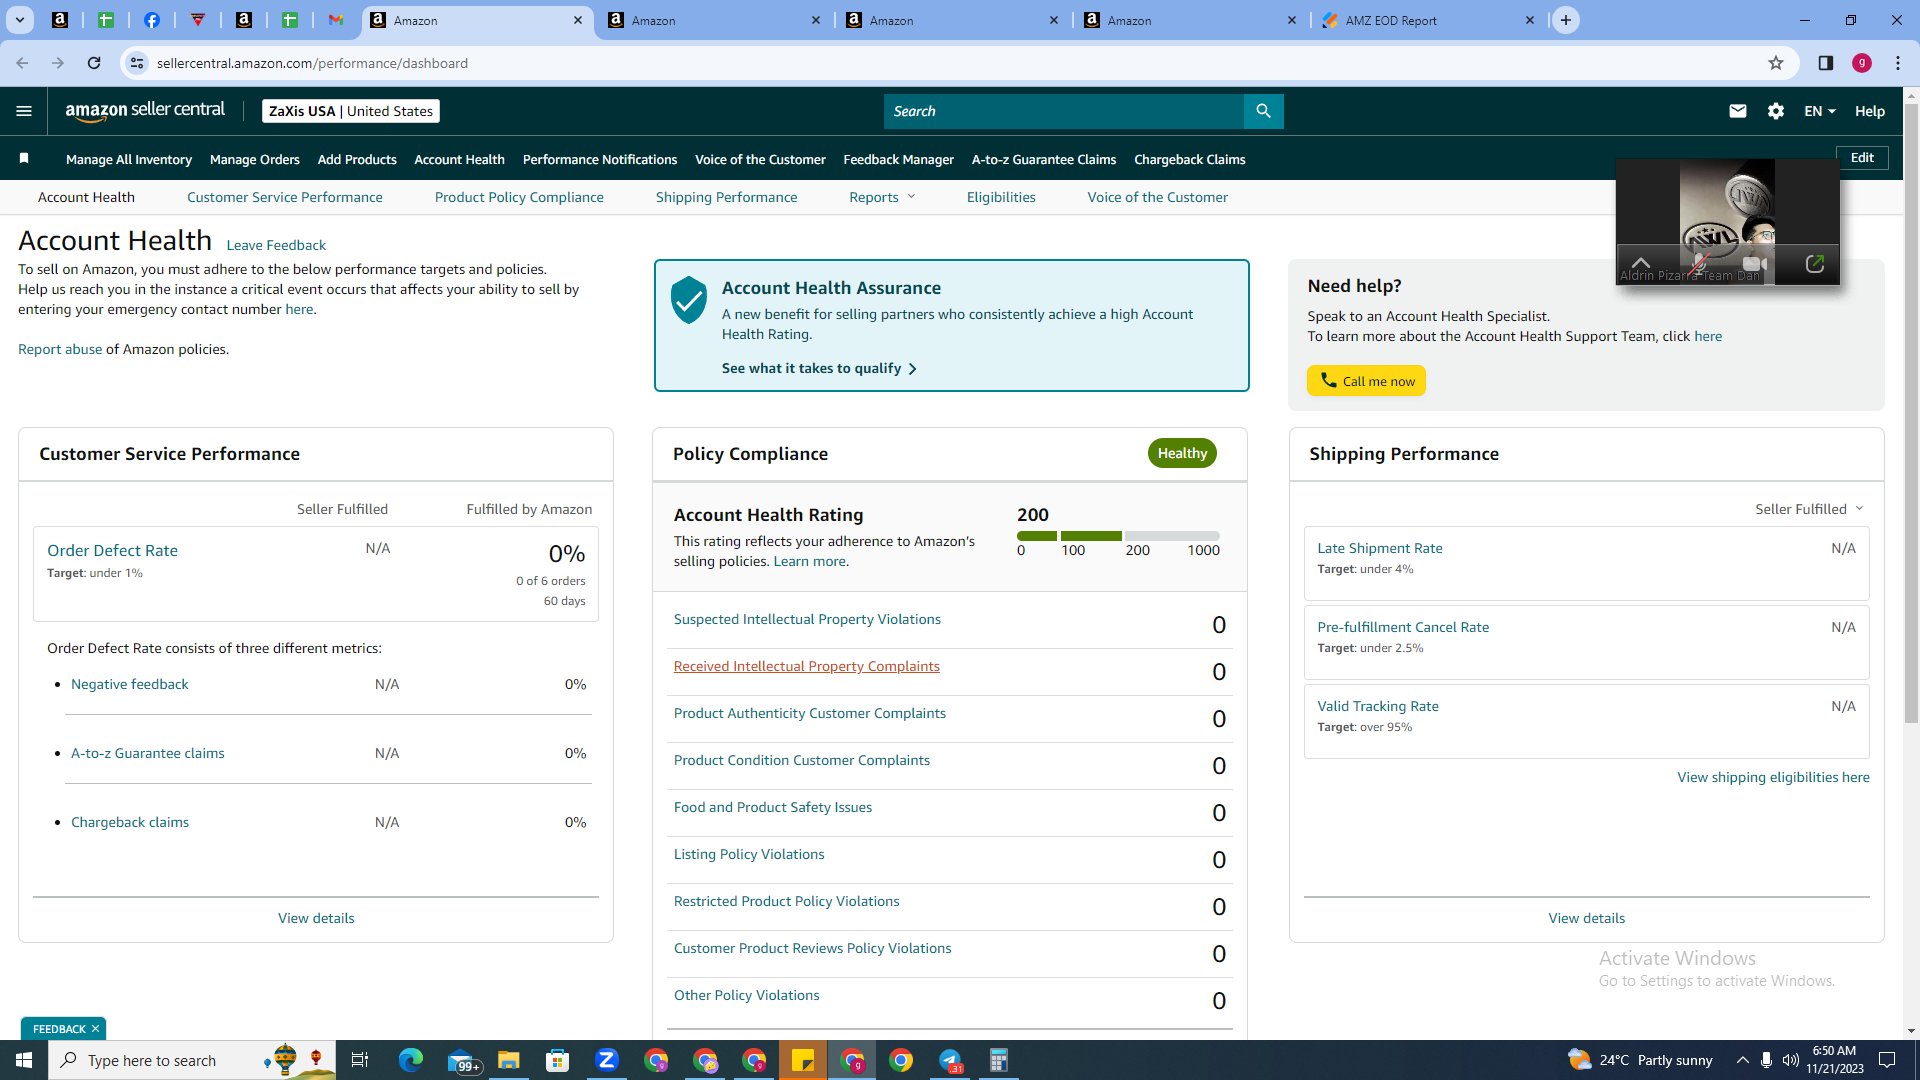Image resolution: width=1920 pixels, height=1080 pixels.
Task: Click the Amazon Seller Central logo
Action: (145, 111)
